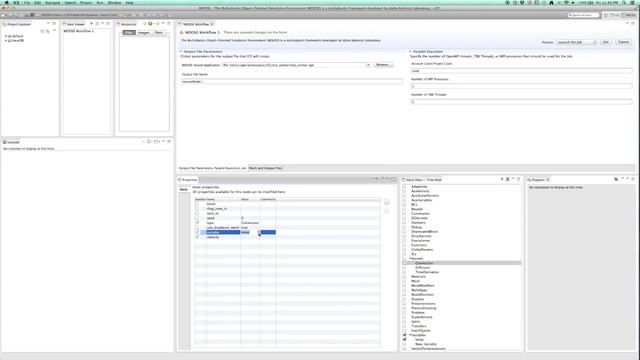Click green circle icon in Resources toolbar
The width and height of the screenshot is (640, 360).
(150, 24)
